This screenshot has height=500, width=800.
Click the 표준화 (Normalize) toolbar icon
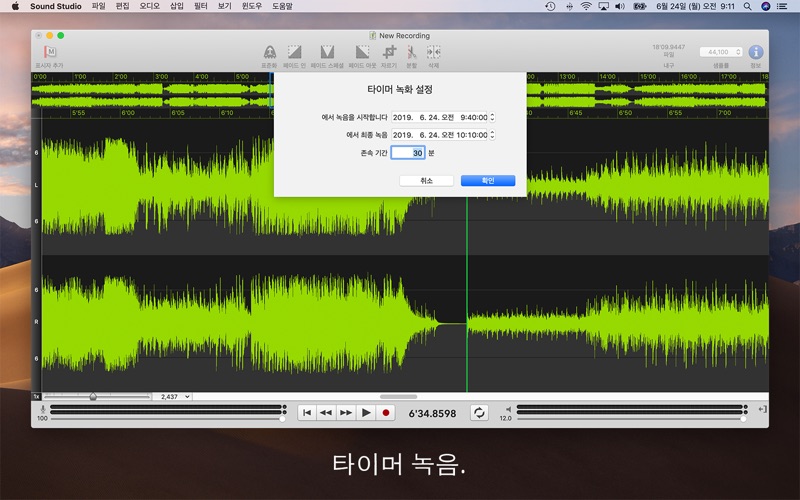coord(269,52)
